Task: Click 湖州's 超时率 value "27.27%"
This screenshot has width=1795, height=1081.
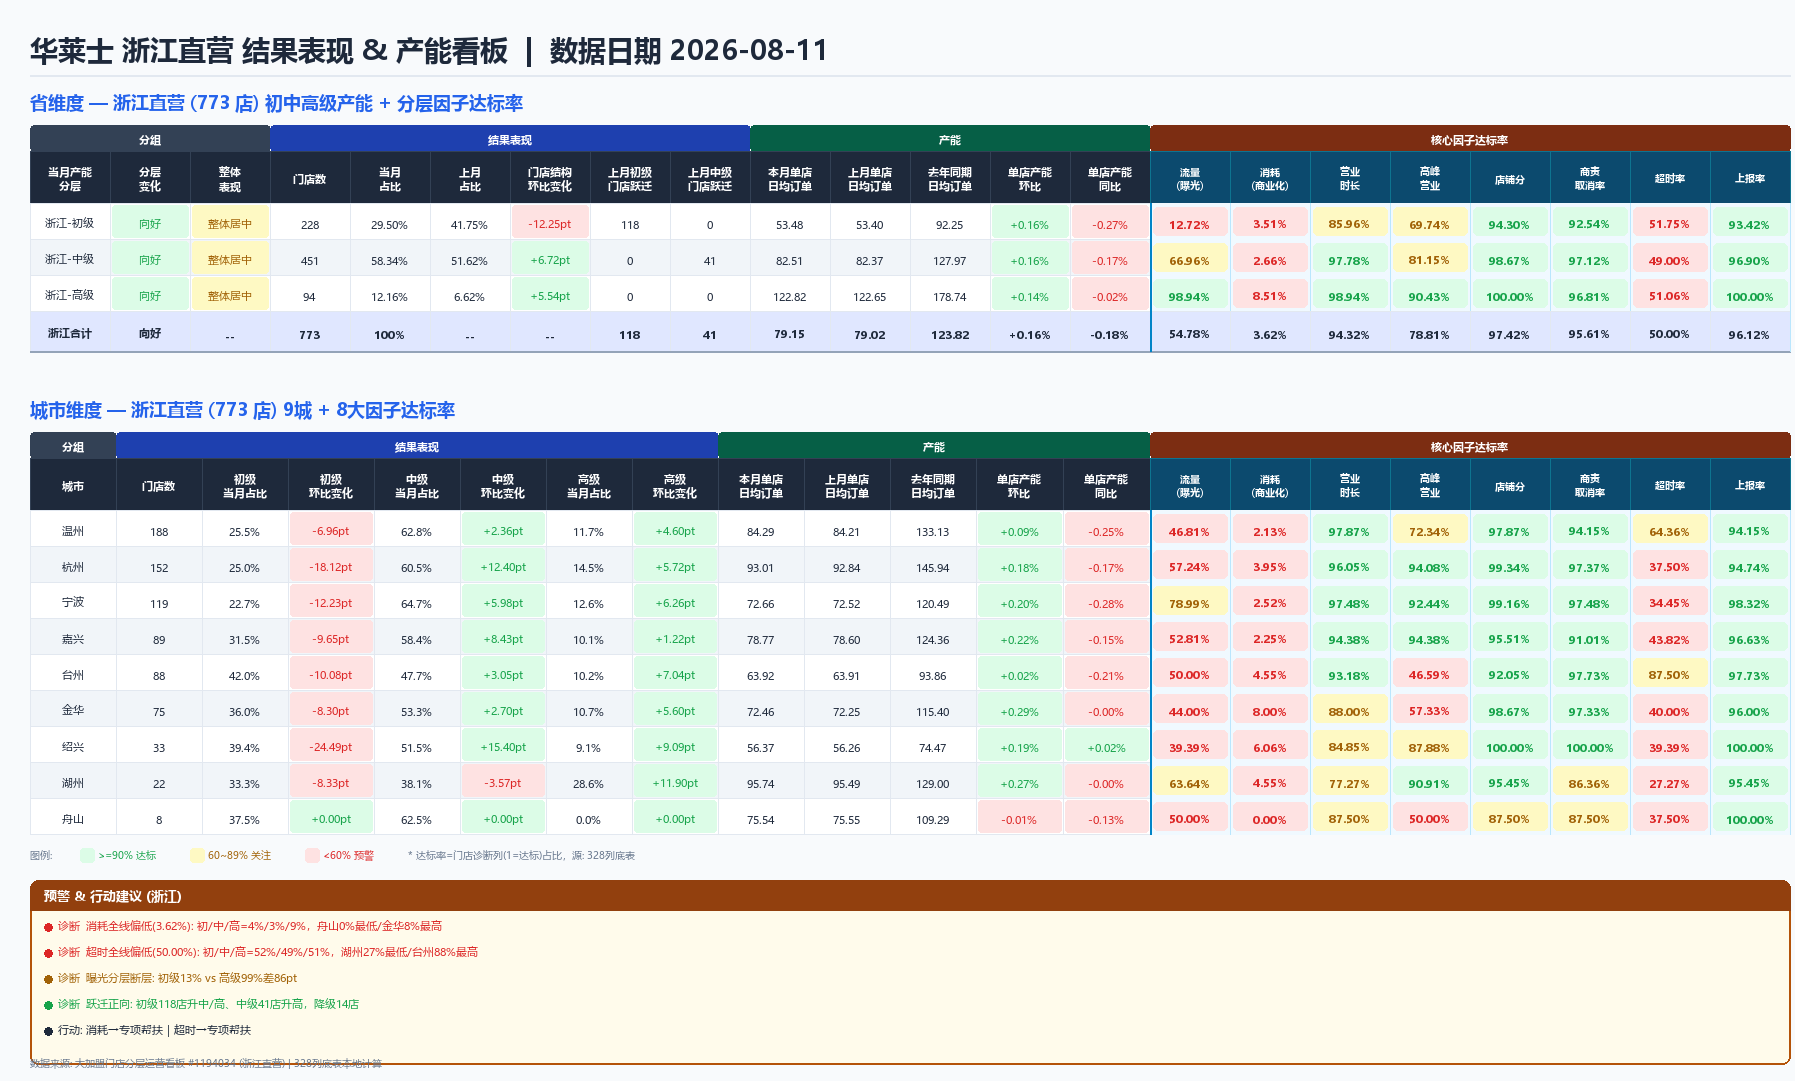Action: click(1669, 783)
